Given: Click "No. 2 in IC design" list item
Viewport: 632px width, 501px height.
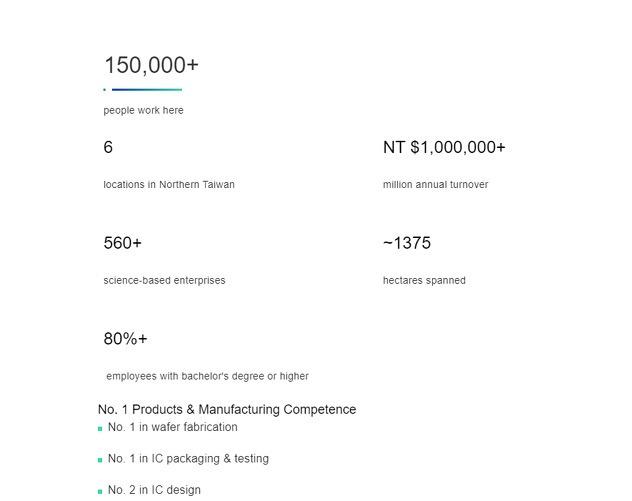Looking at the screenshot, I should click(x=154, y=490).
